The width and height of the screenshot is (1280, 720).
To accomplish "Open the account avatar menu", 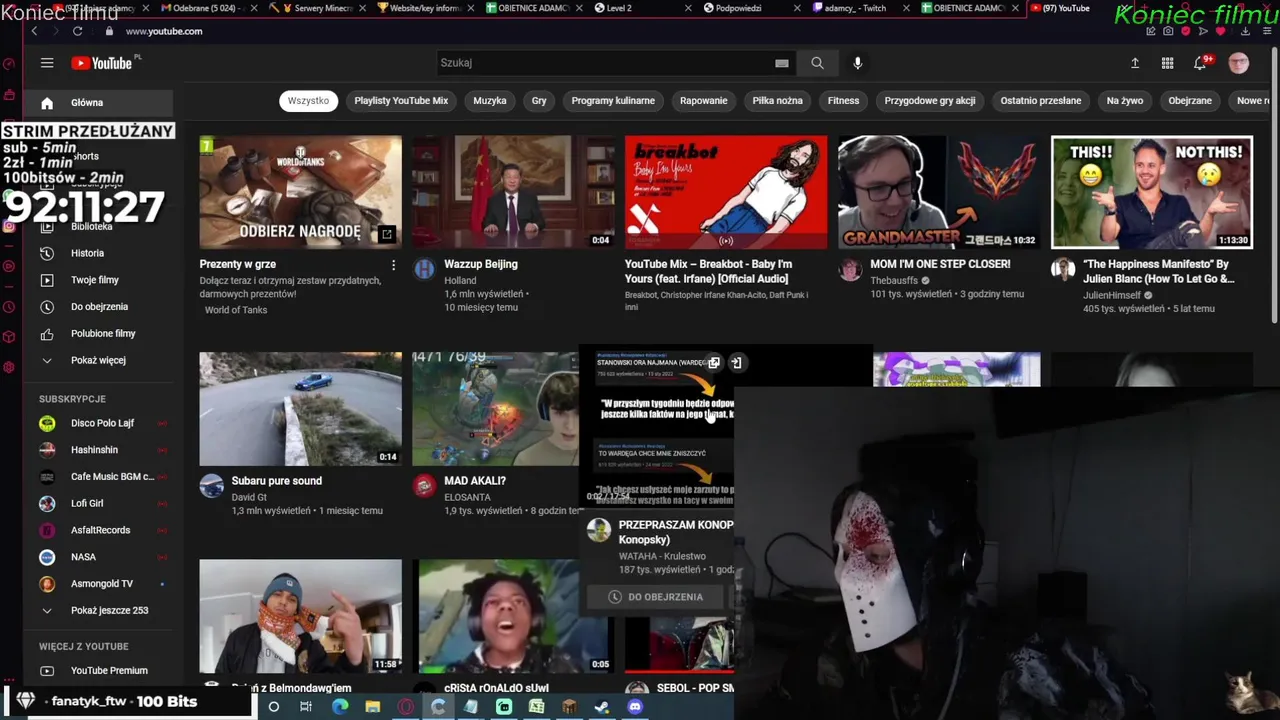I will pyautogui.click(x=1239, y=63).
